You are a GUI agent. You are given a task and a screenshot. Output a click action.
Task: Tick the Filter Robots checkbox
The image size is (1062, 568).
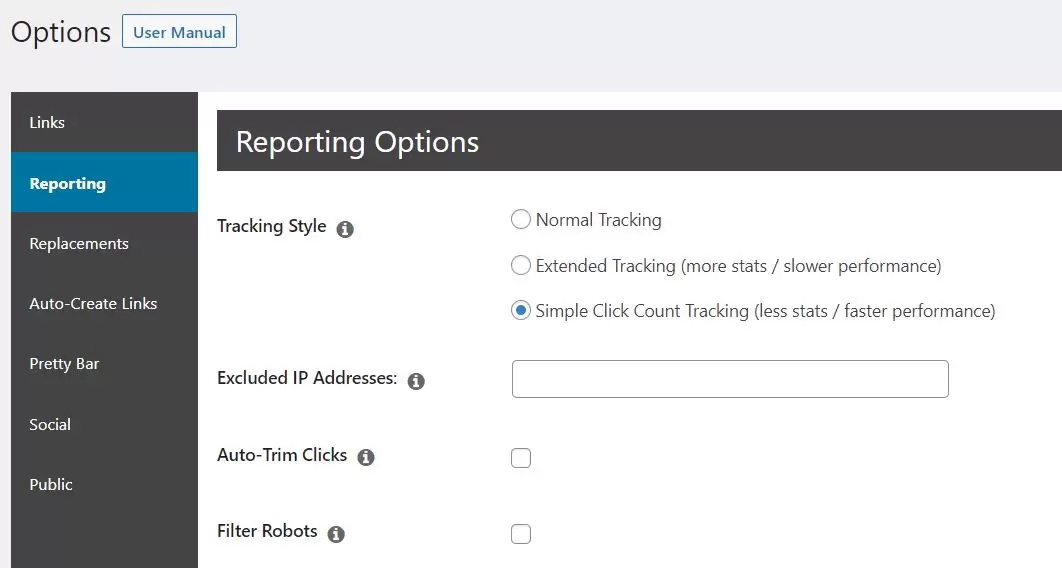[521, 534]
